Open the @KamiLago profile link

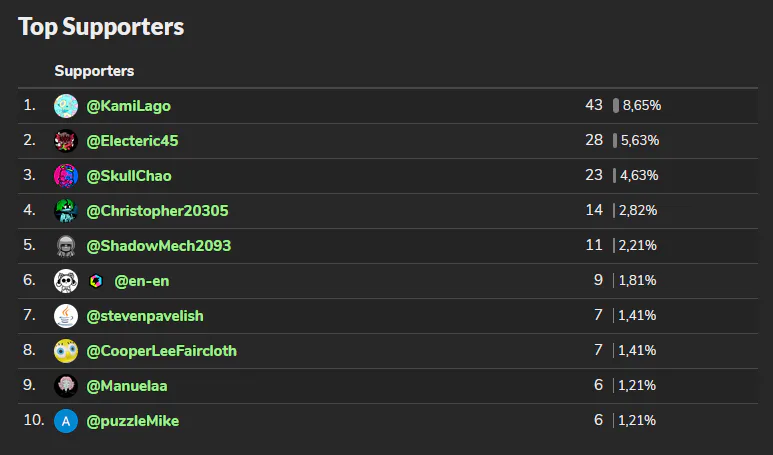129,106
